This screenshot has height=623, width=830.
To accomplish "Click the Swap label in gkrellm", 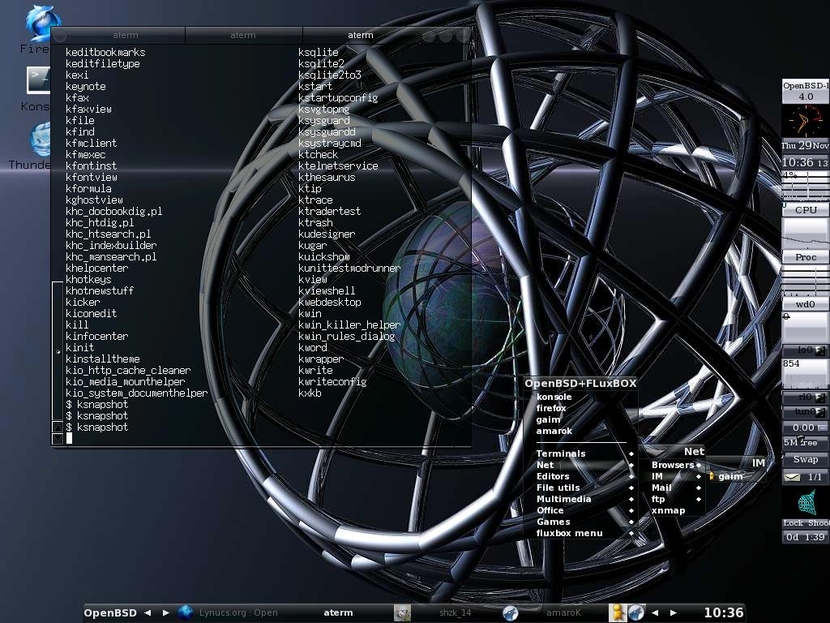I will point(806,459).
